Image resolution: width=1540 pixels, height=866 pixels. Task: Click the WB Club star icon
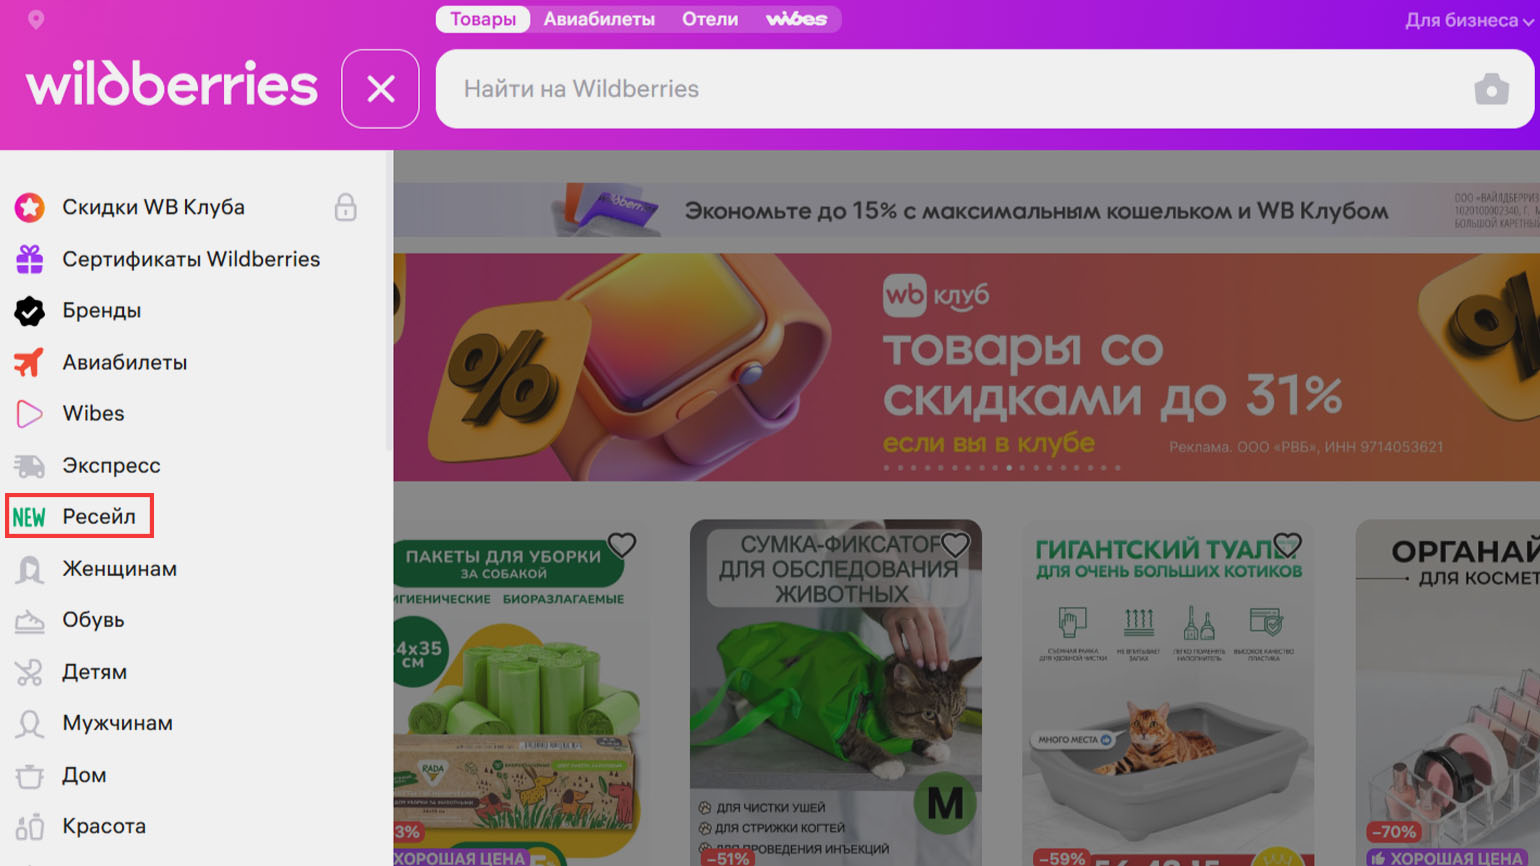pos(30,207)
